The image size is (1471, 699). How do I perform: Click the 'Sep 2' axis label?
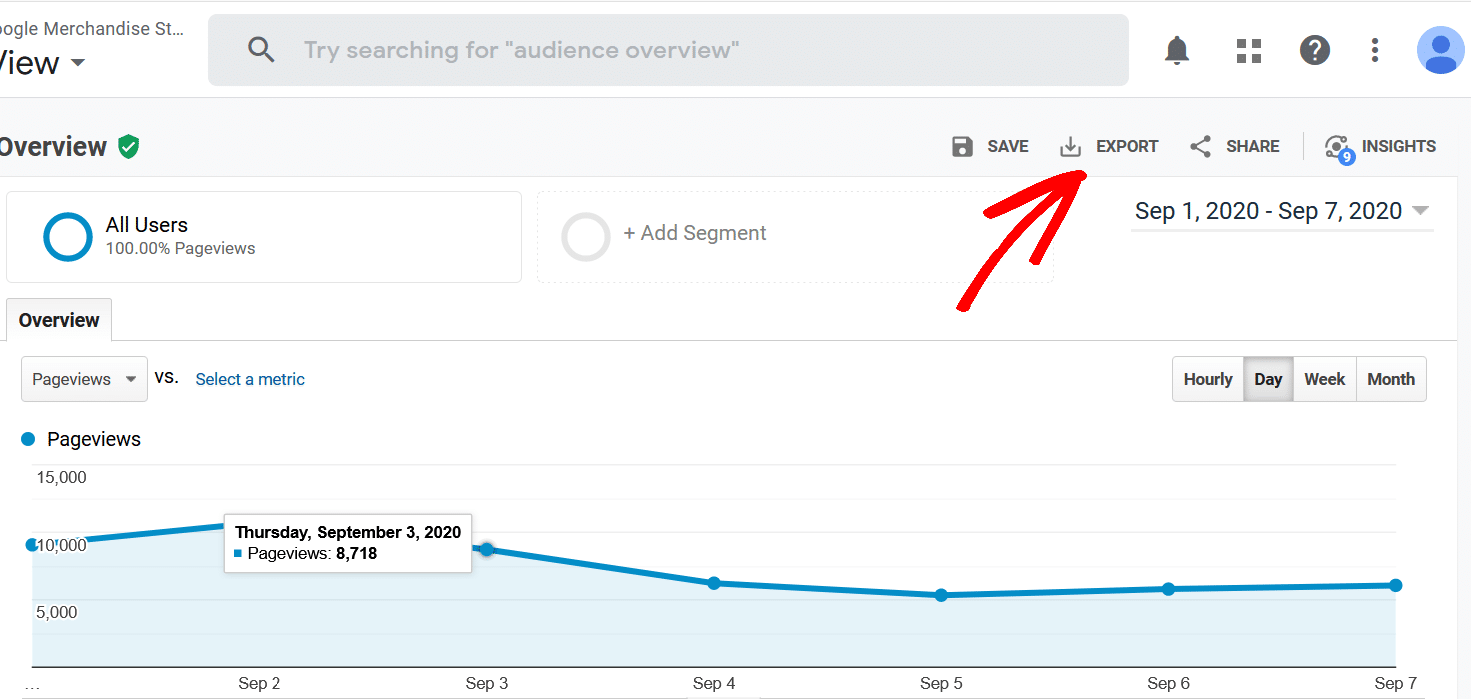point(259,683)
